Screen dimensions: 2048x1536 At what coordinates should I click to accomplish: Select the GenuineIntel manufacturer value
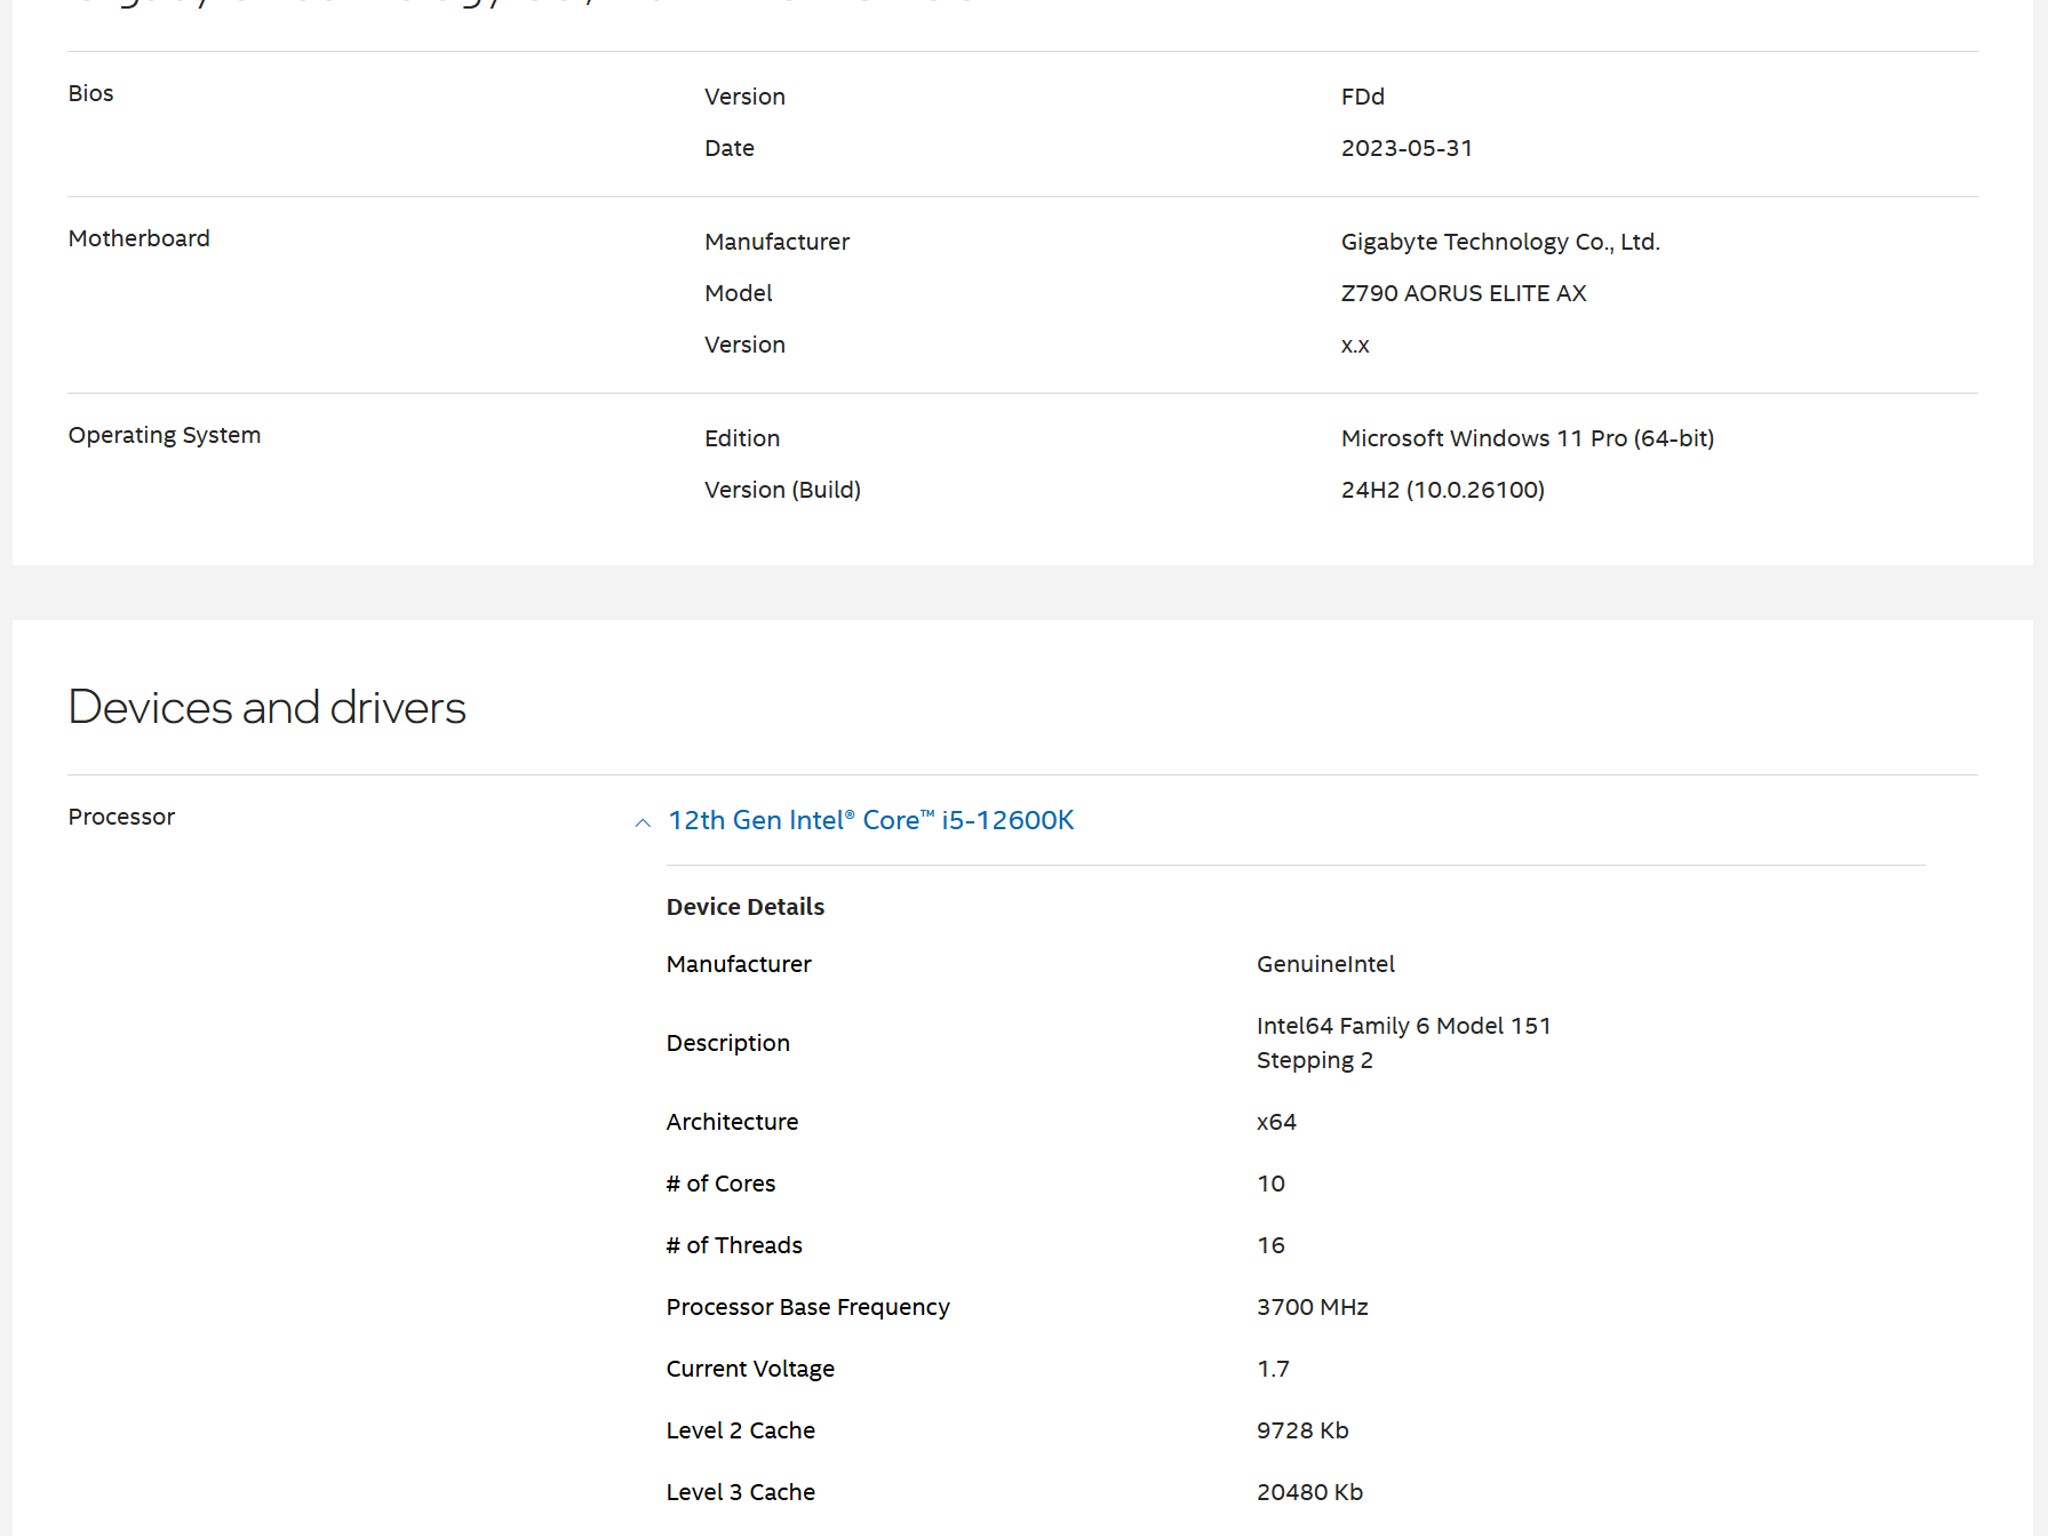pos(1325,964)
